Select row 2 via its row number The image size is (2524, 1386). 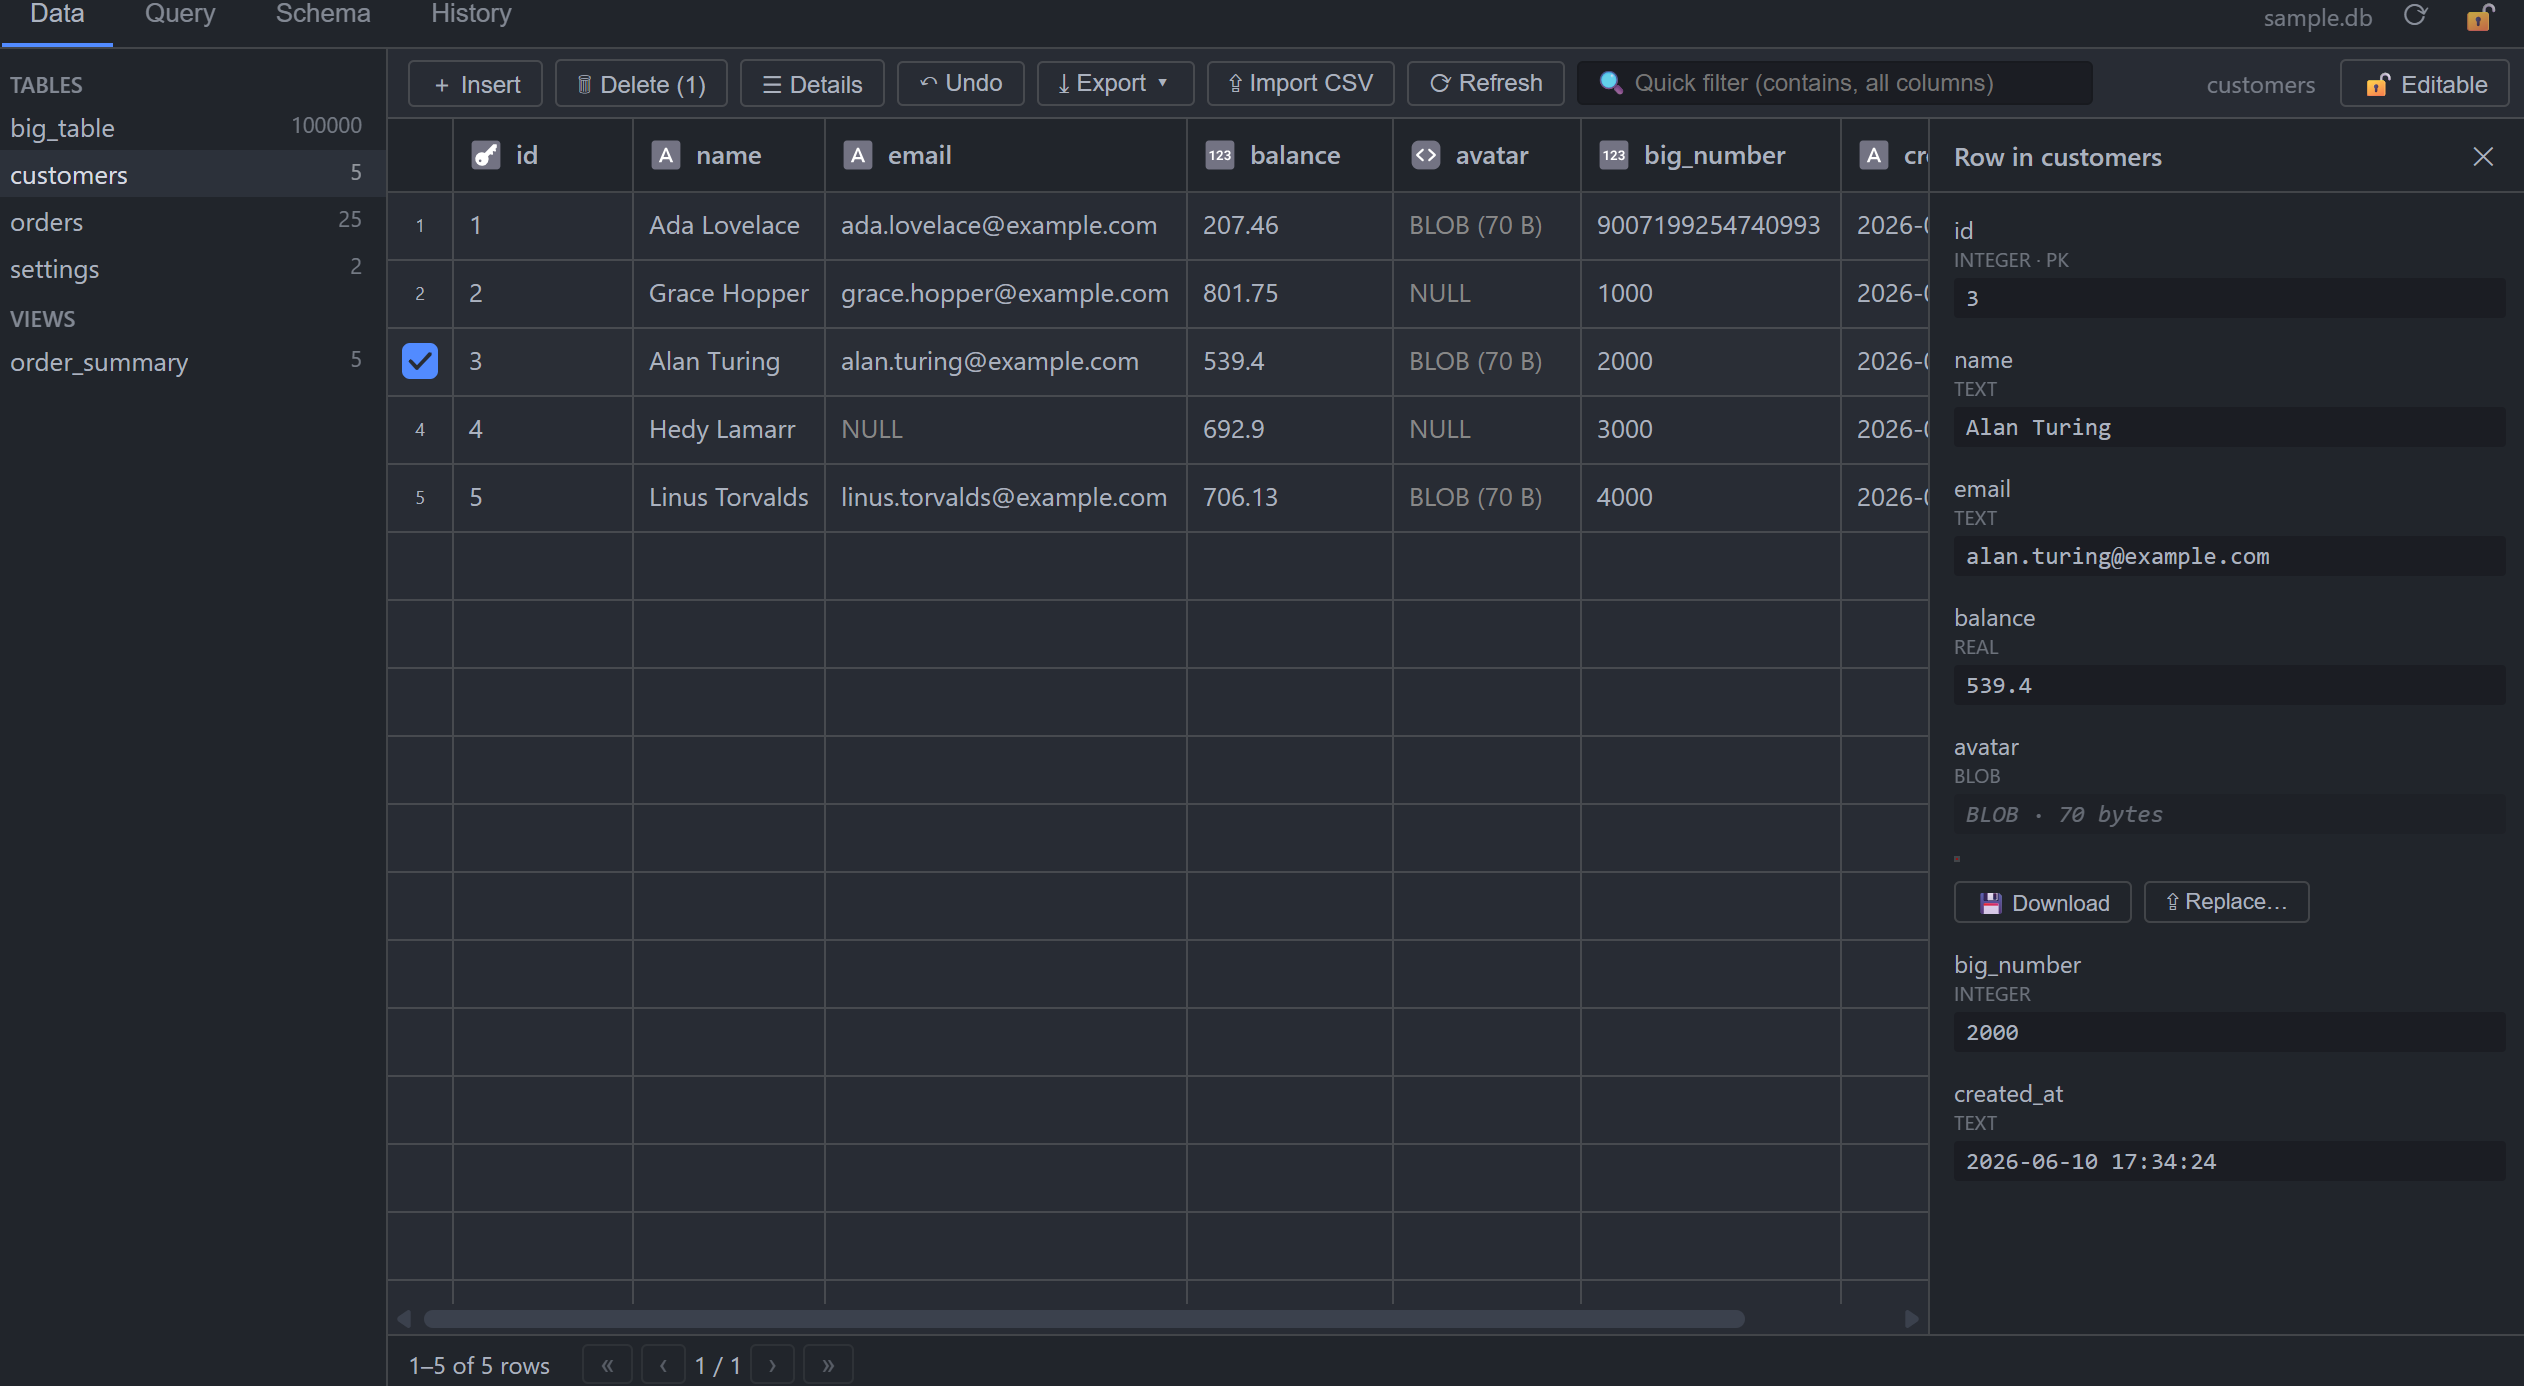coord(420,294)
